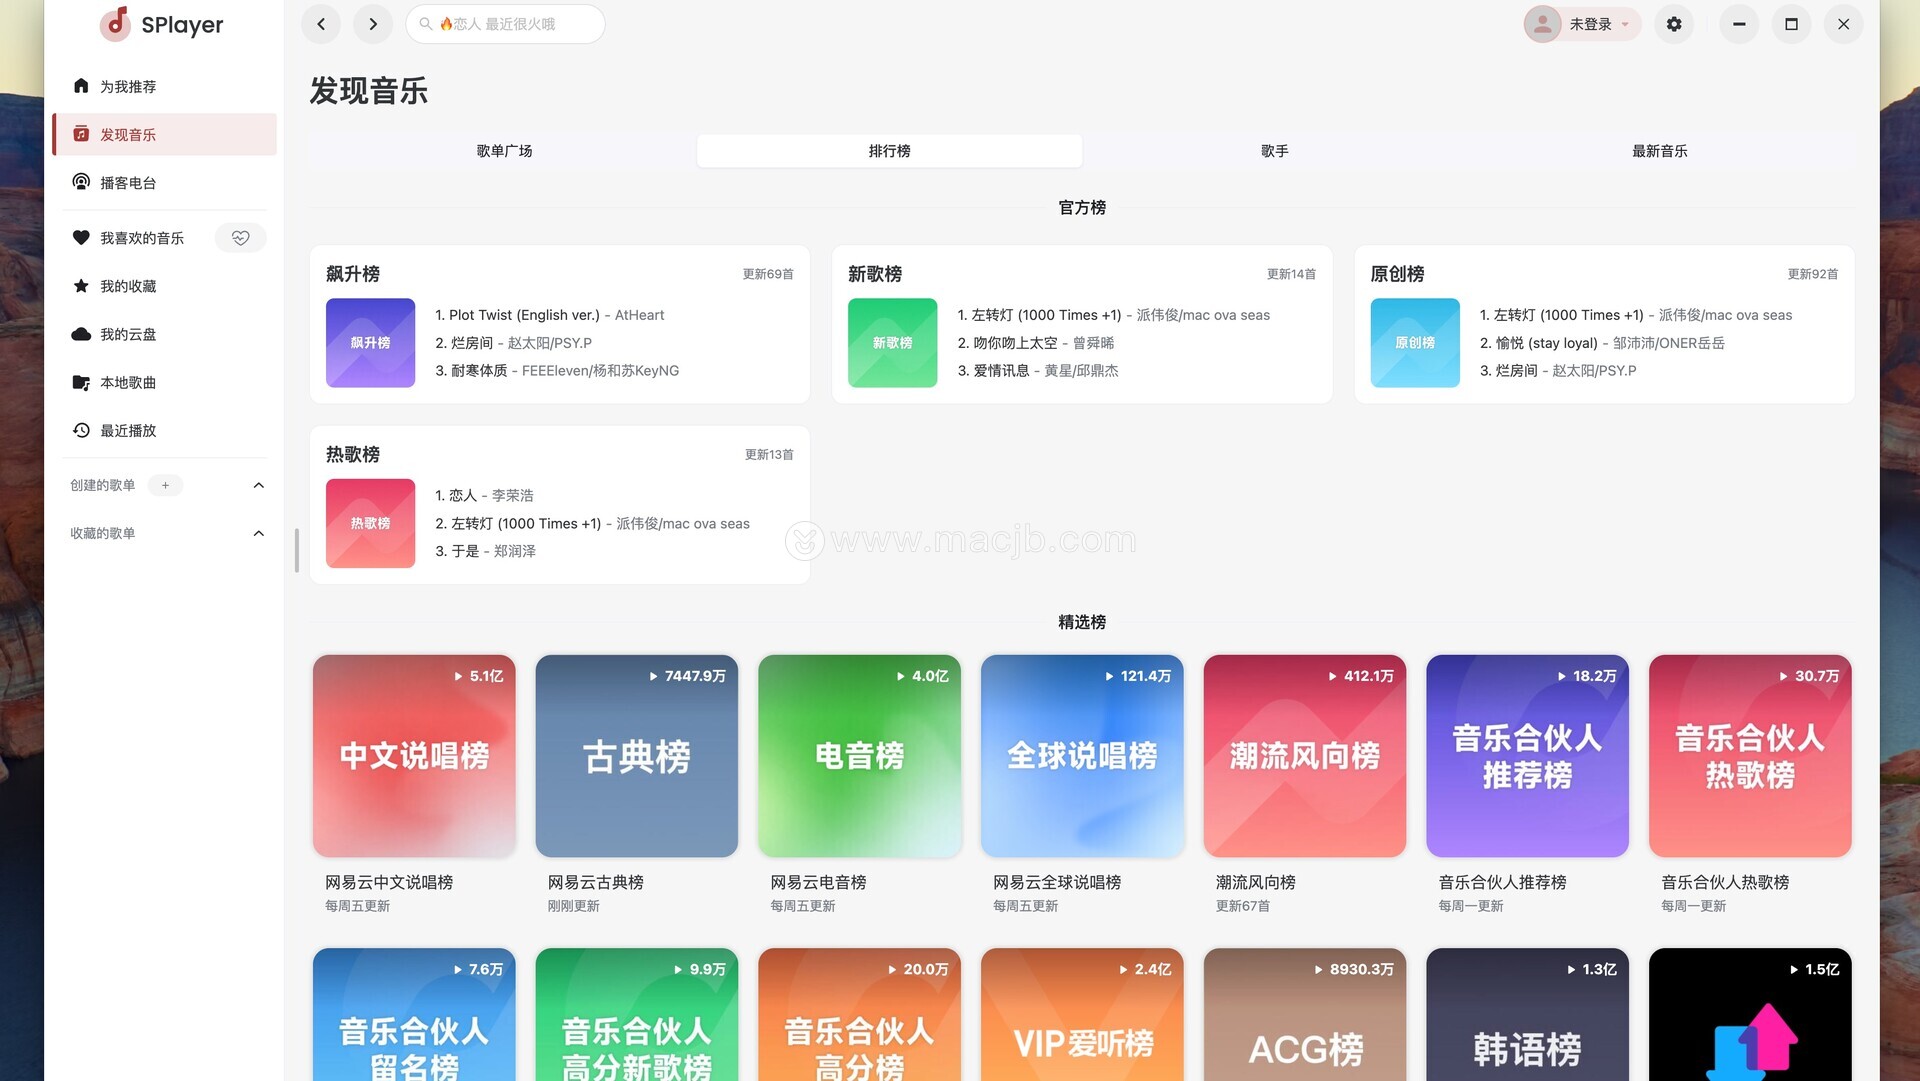Open 我的收藏 star icon

point(81,286)
